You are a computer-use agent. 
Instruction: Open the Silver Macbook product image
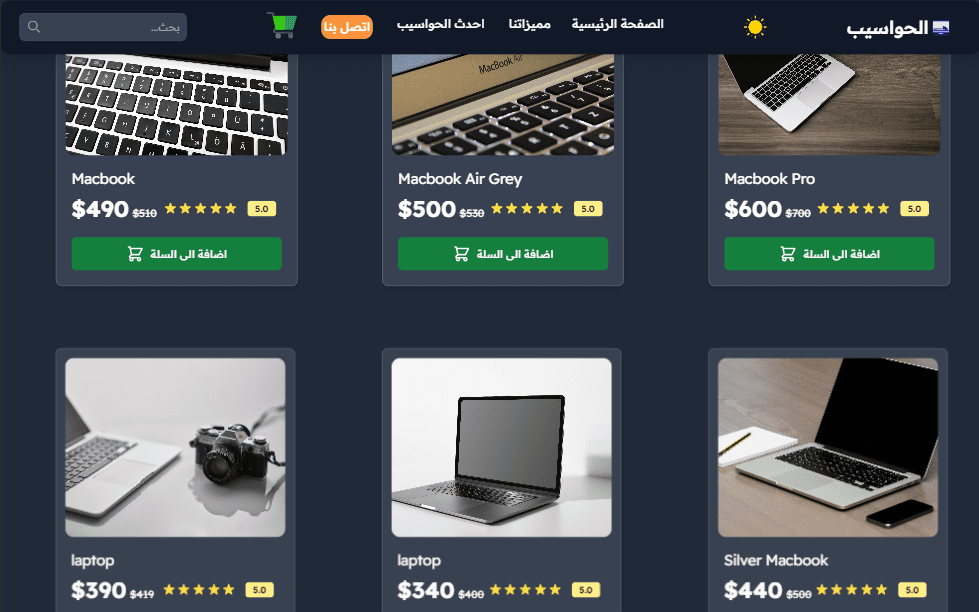coord(828,447)
